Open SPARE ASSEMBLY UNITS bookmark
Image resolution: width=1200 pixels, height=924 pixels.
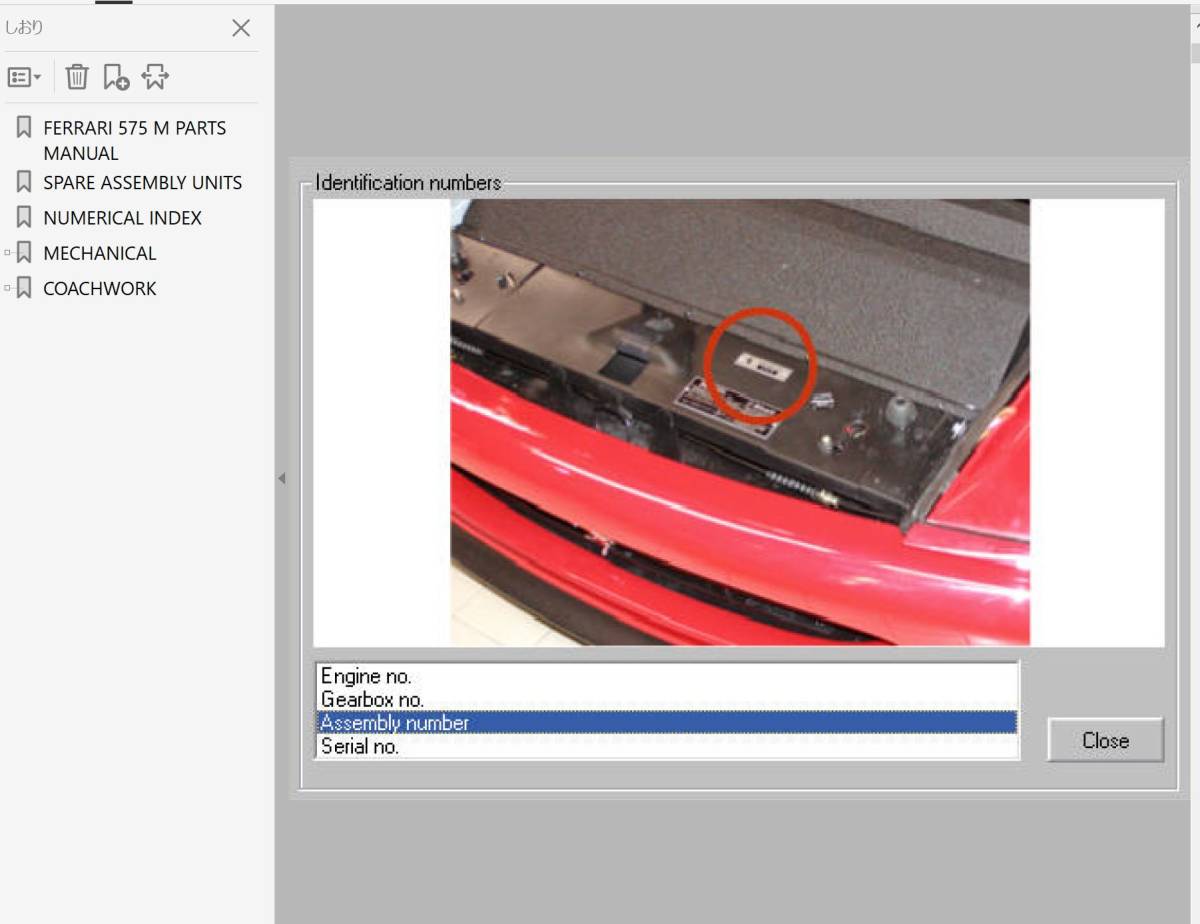(142, 183)
